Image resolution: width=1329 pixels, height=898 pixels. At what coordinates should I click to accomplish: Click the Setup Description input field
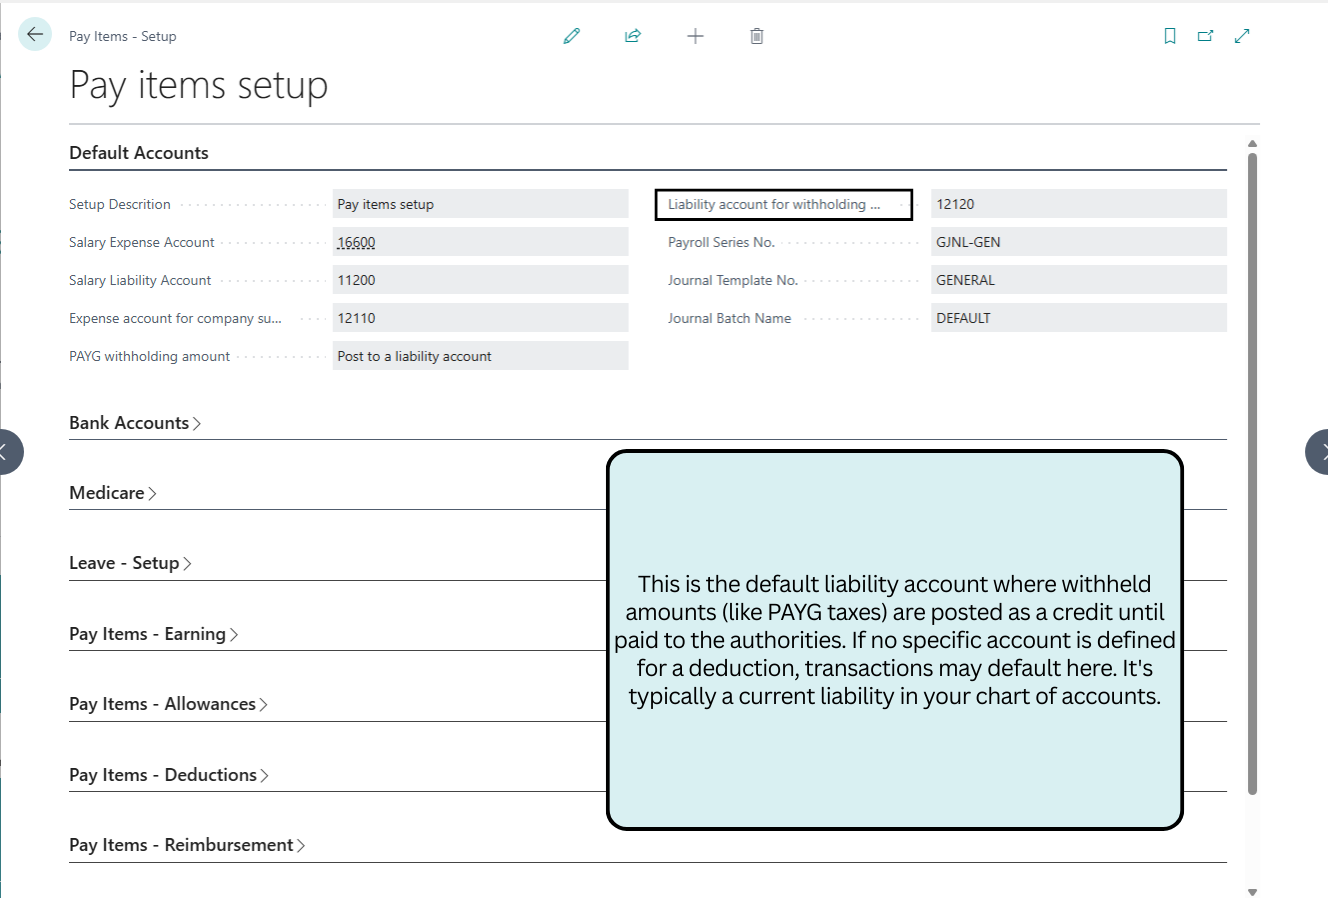480,203
